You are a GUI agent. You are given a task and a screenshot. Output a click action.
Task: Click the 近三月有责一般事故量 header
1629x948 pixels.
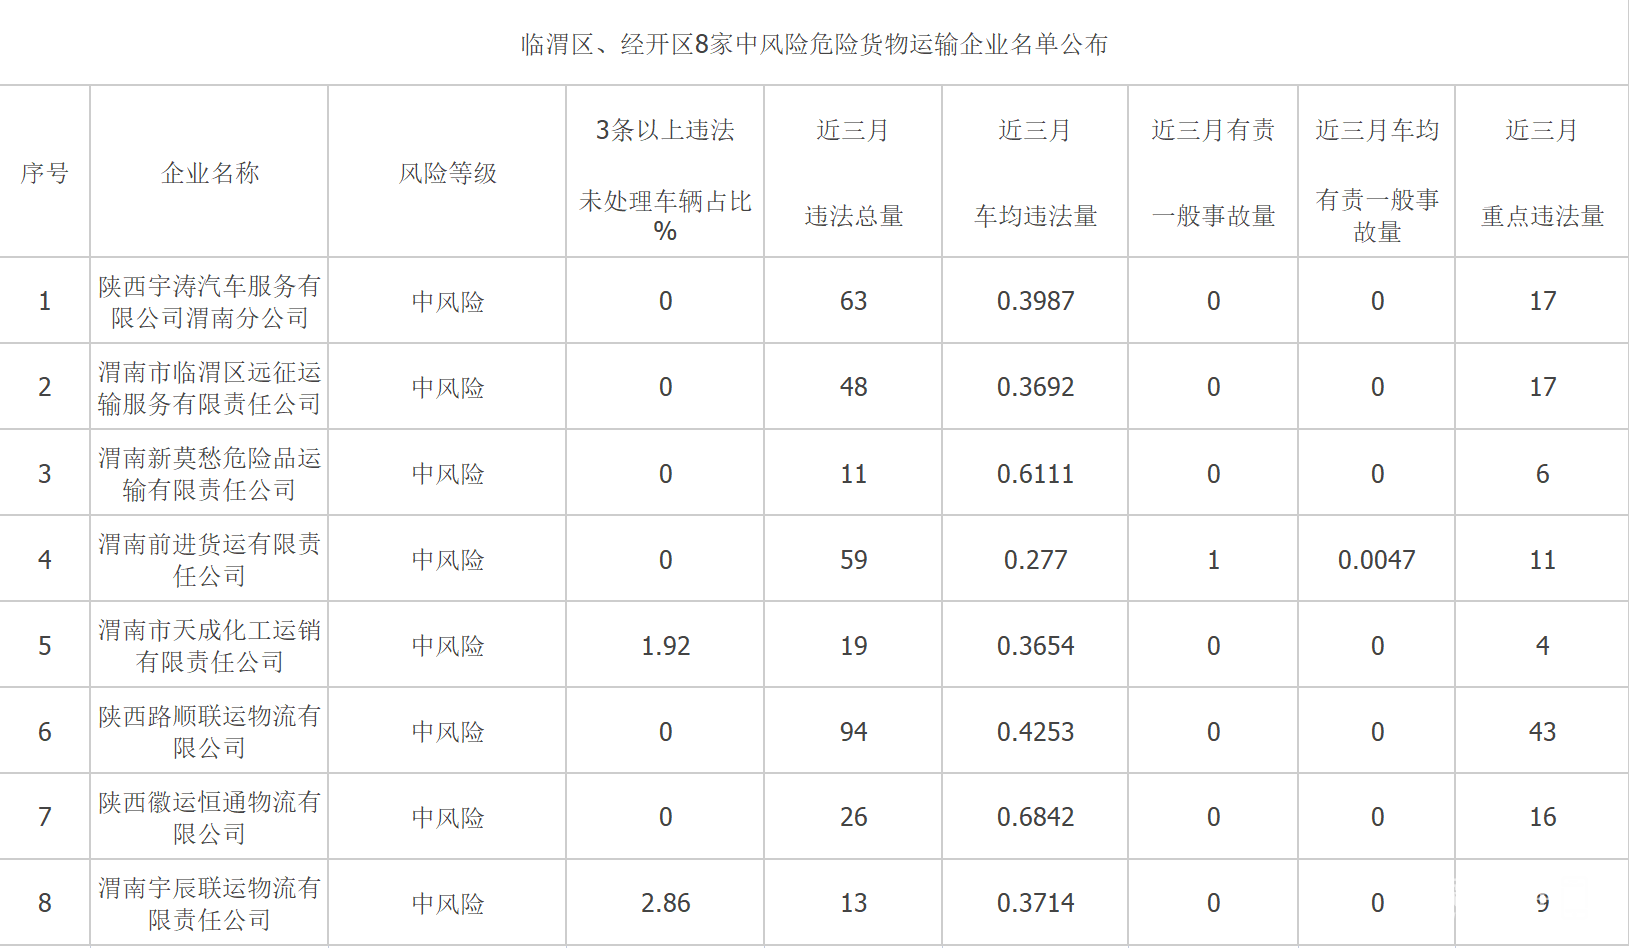pos(1213,173)
